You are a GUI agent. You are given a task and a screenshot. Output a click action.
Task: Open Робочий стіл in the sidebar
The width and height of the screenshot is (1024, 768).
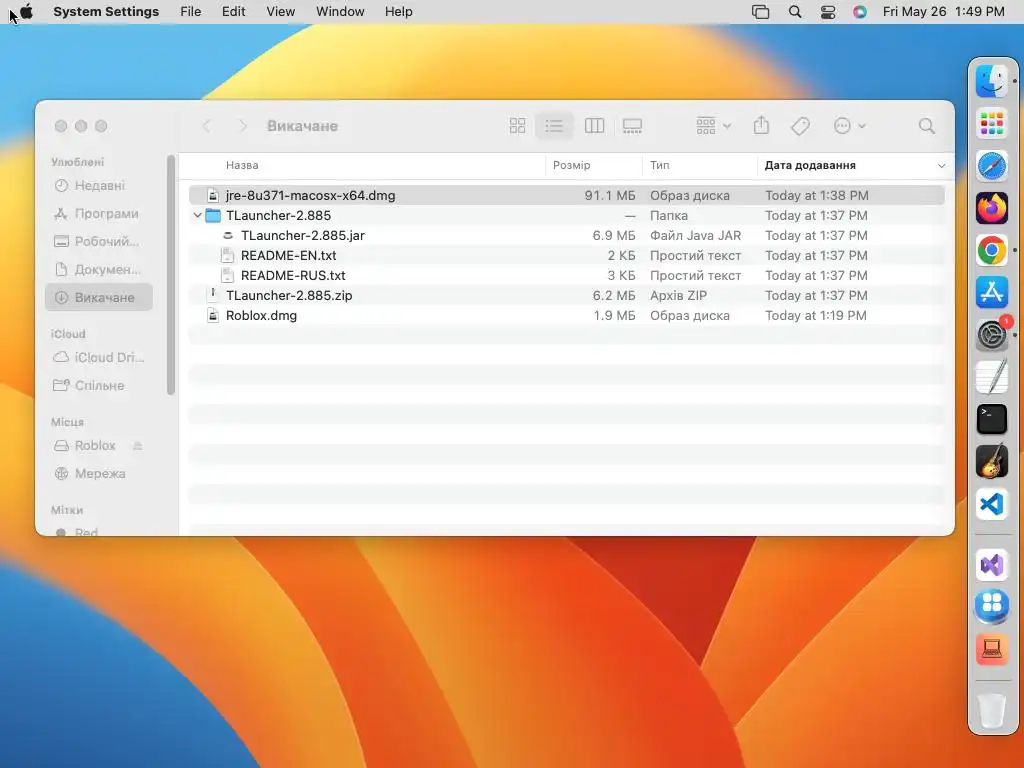[99, 242]
